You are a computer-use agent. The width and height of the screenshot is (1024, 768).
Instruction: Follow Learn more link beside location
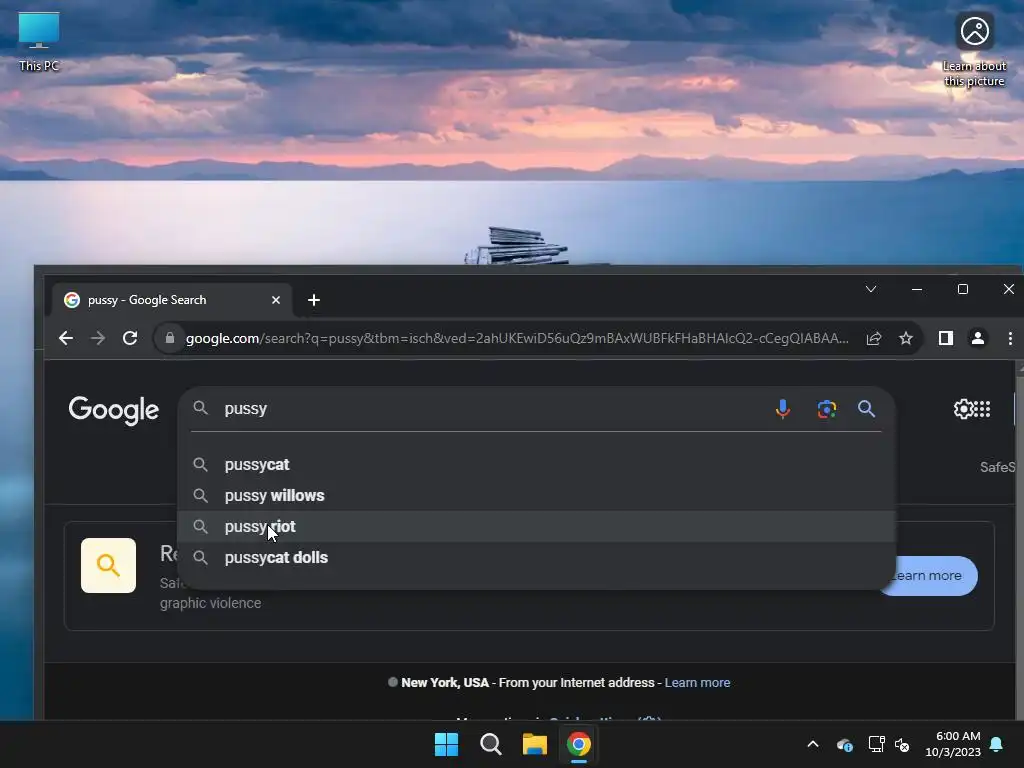coord(697,682)
